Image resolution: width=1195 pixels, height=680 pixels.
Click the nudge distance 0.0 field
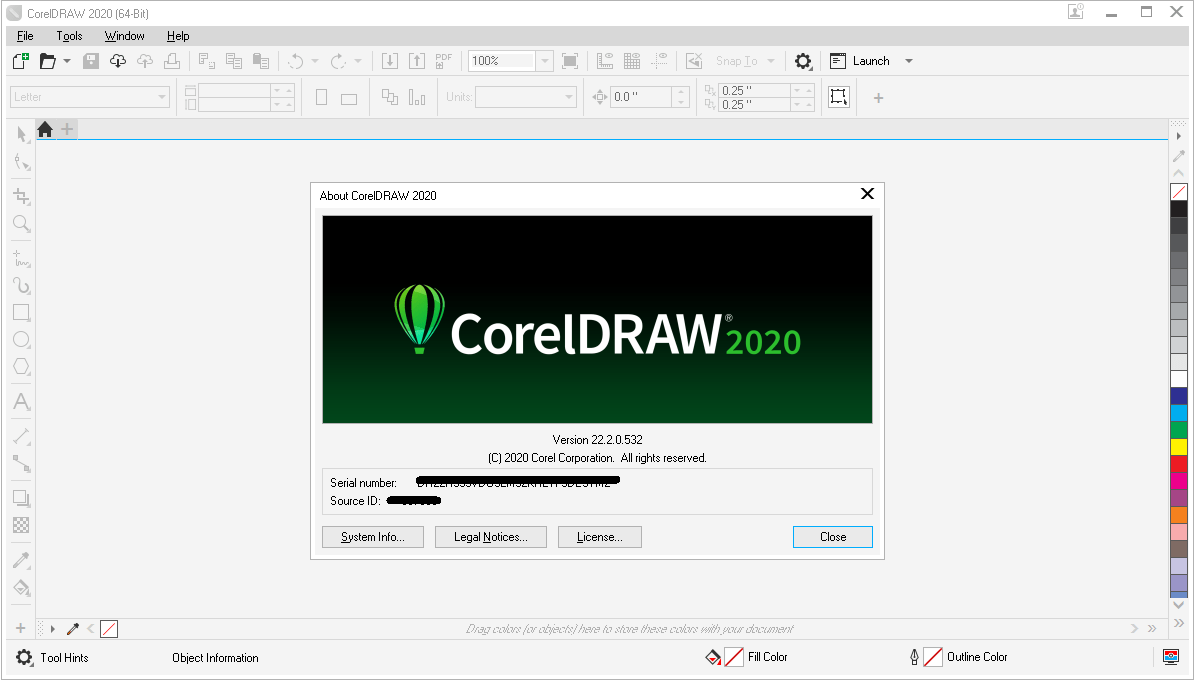641,97
